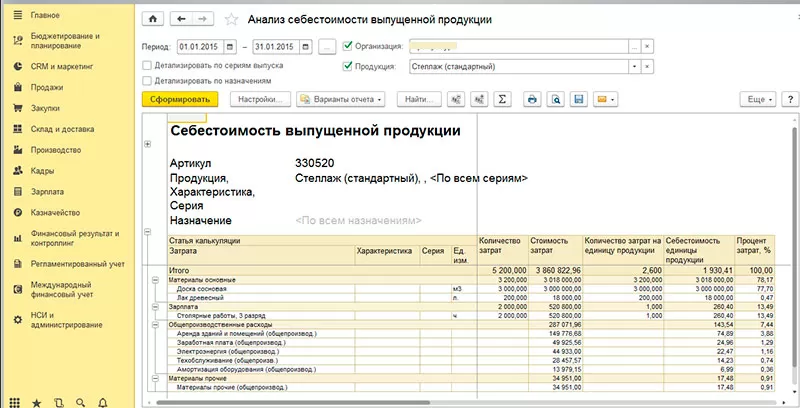Expand 'Варианты отчета' dropdown
The image size is (800, 408).
343,100
